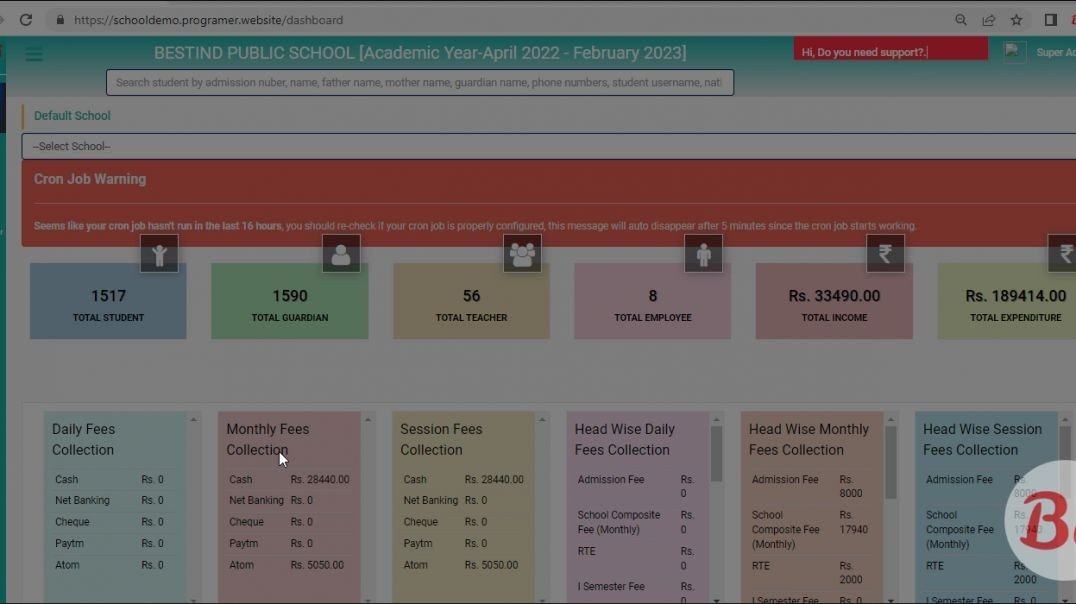
Task: Click the student search input field
Action: tap(420, 82)
